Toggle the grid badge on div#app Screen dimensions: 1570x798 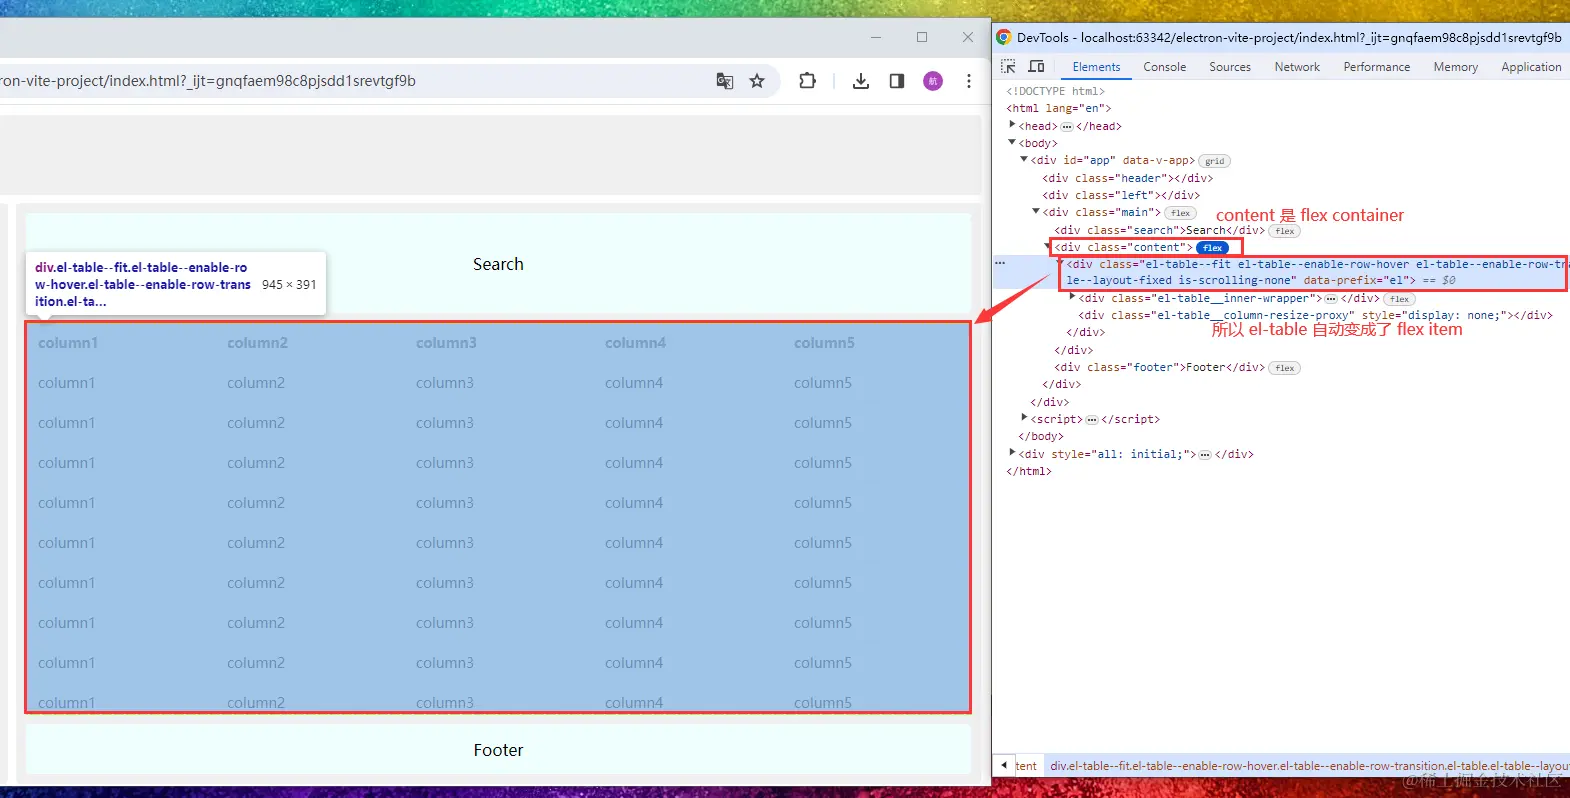point(1214,161)
